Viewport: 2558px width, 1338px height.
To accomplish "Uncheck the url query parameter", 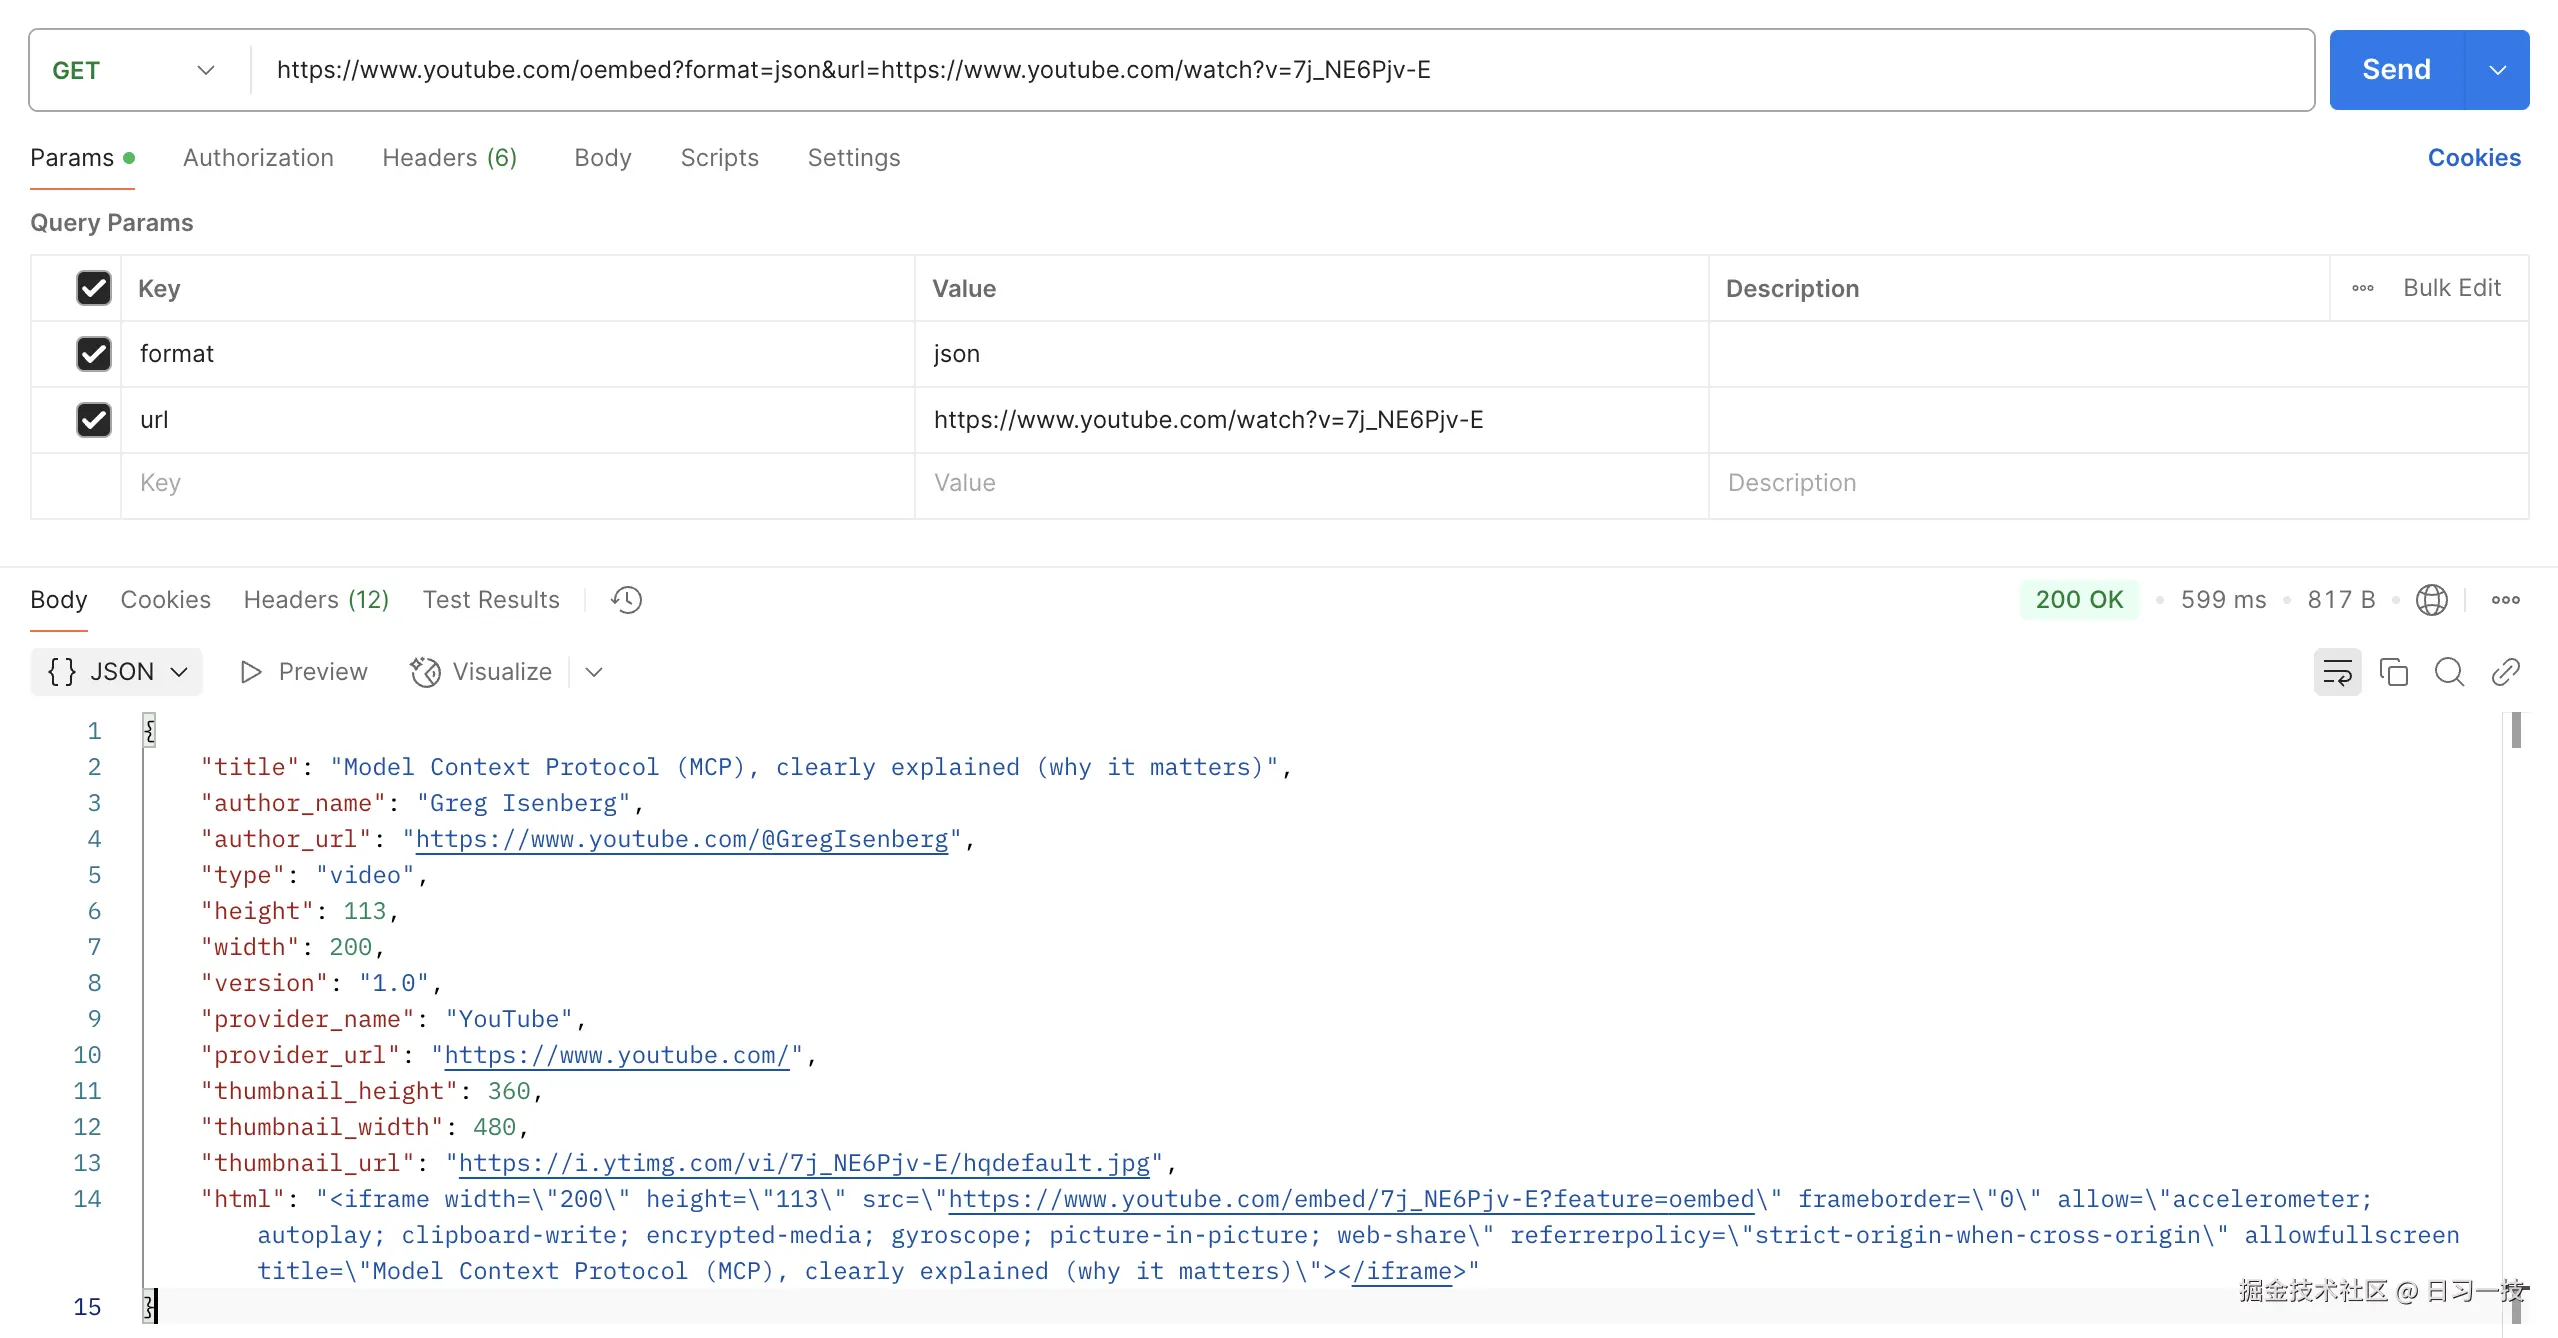I will click(93, 419).
